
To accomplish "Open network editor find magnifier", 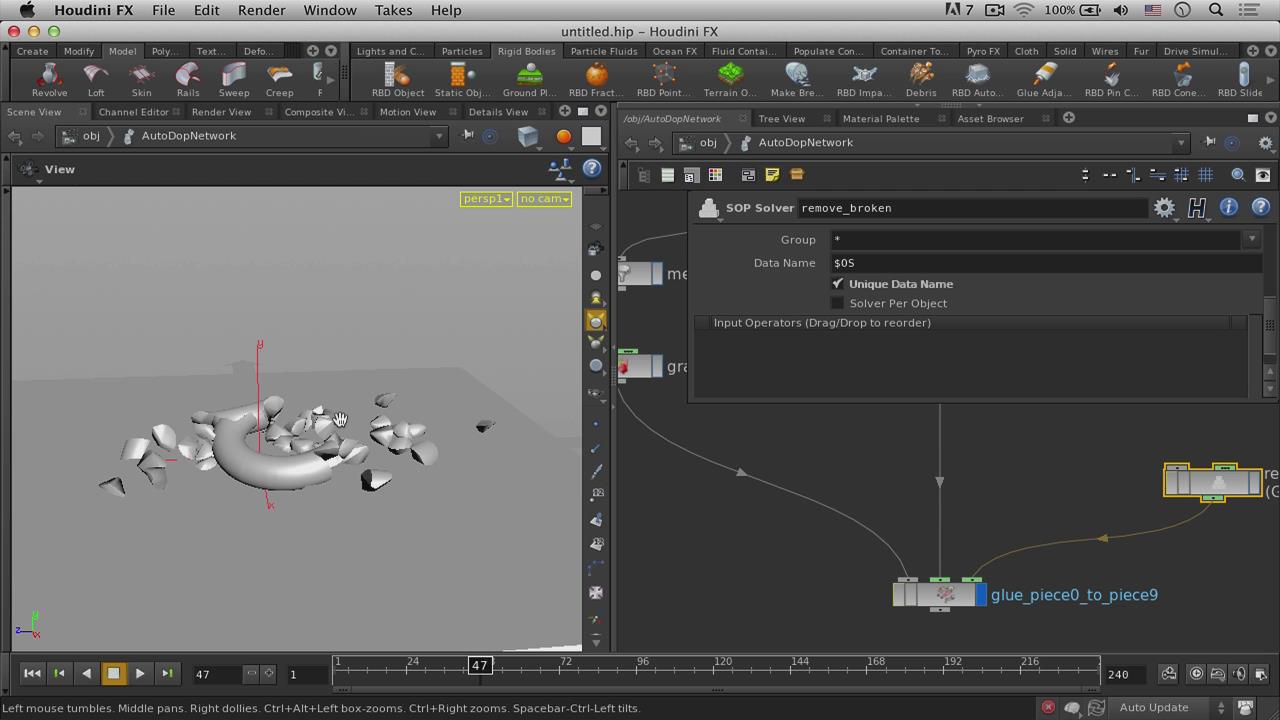I will (x=1238, y=175).
